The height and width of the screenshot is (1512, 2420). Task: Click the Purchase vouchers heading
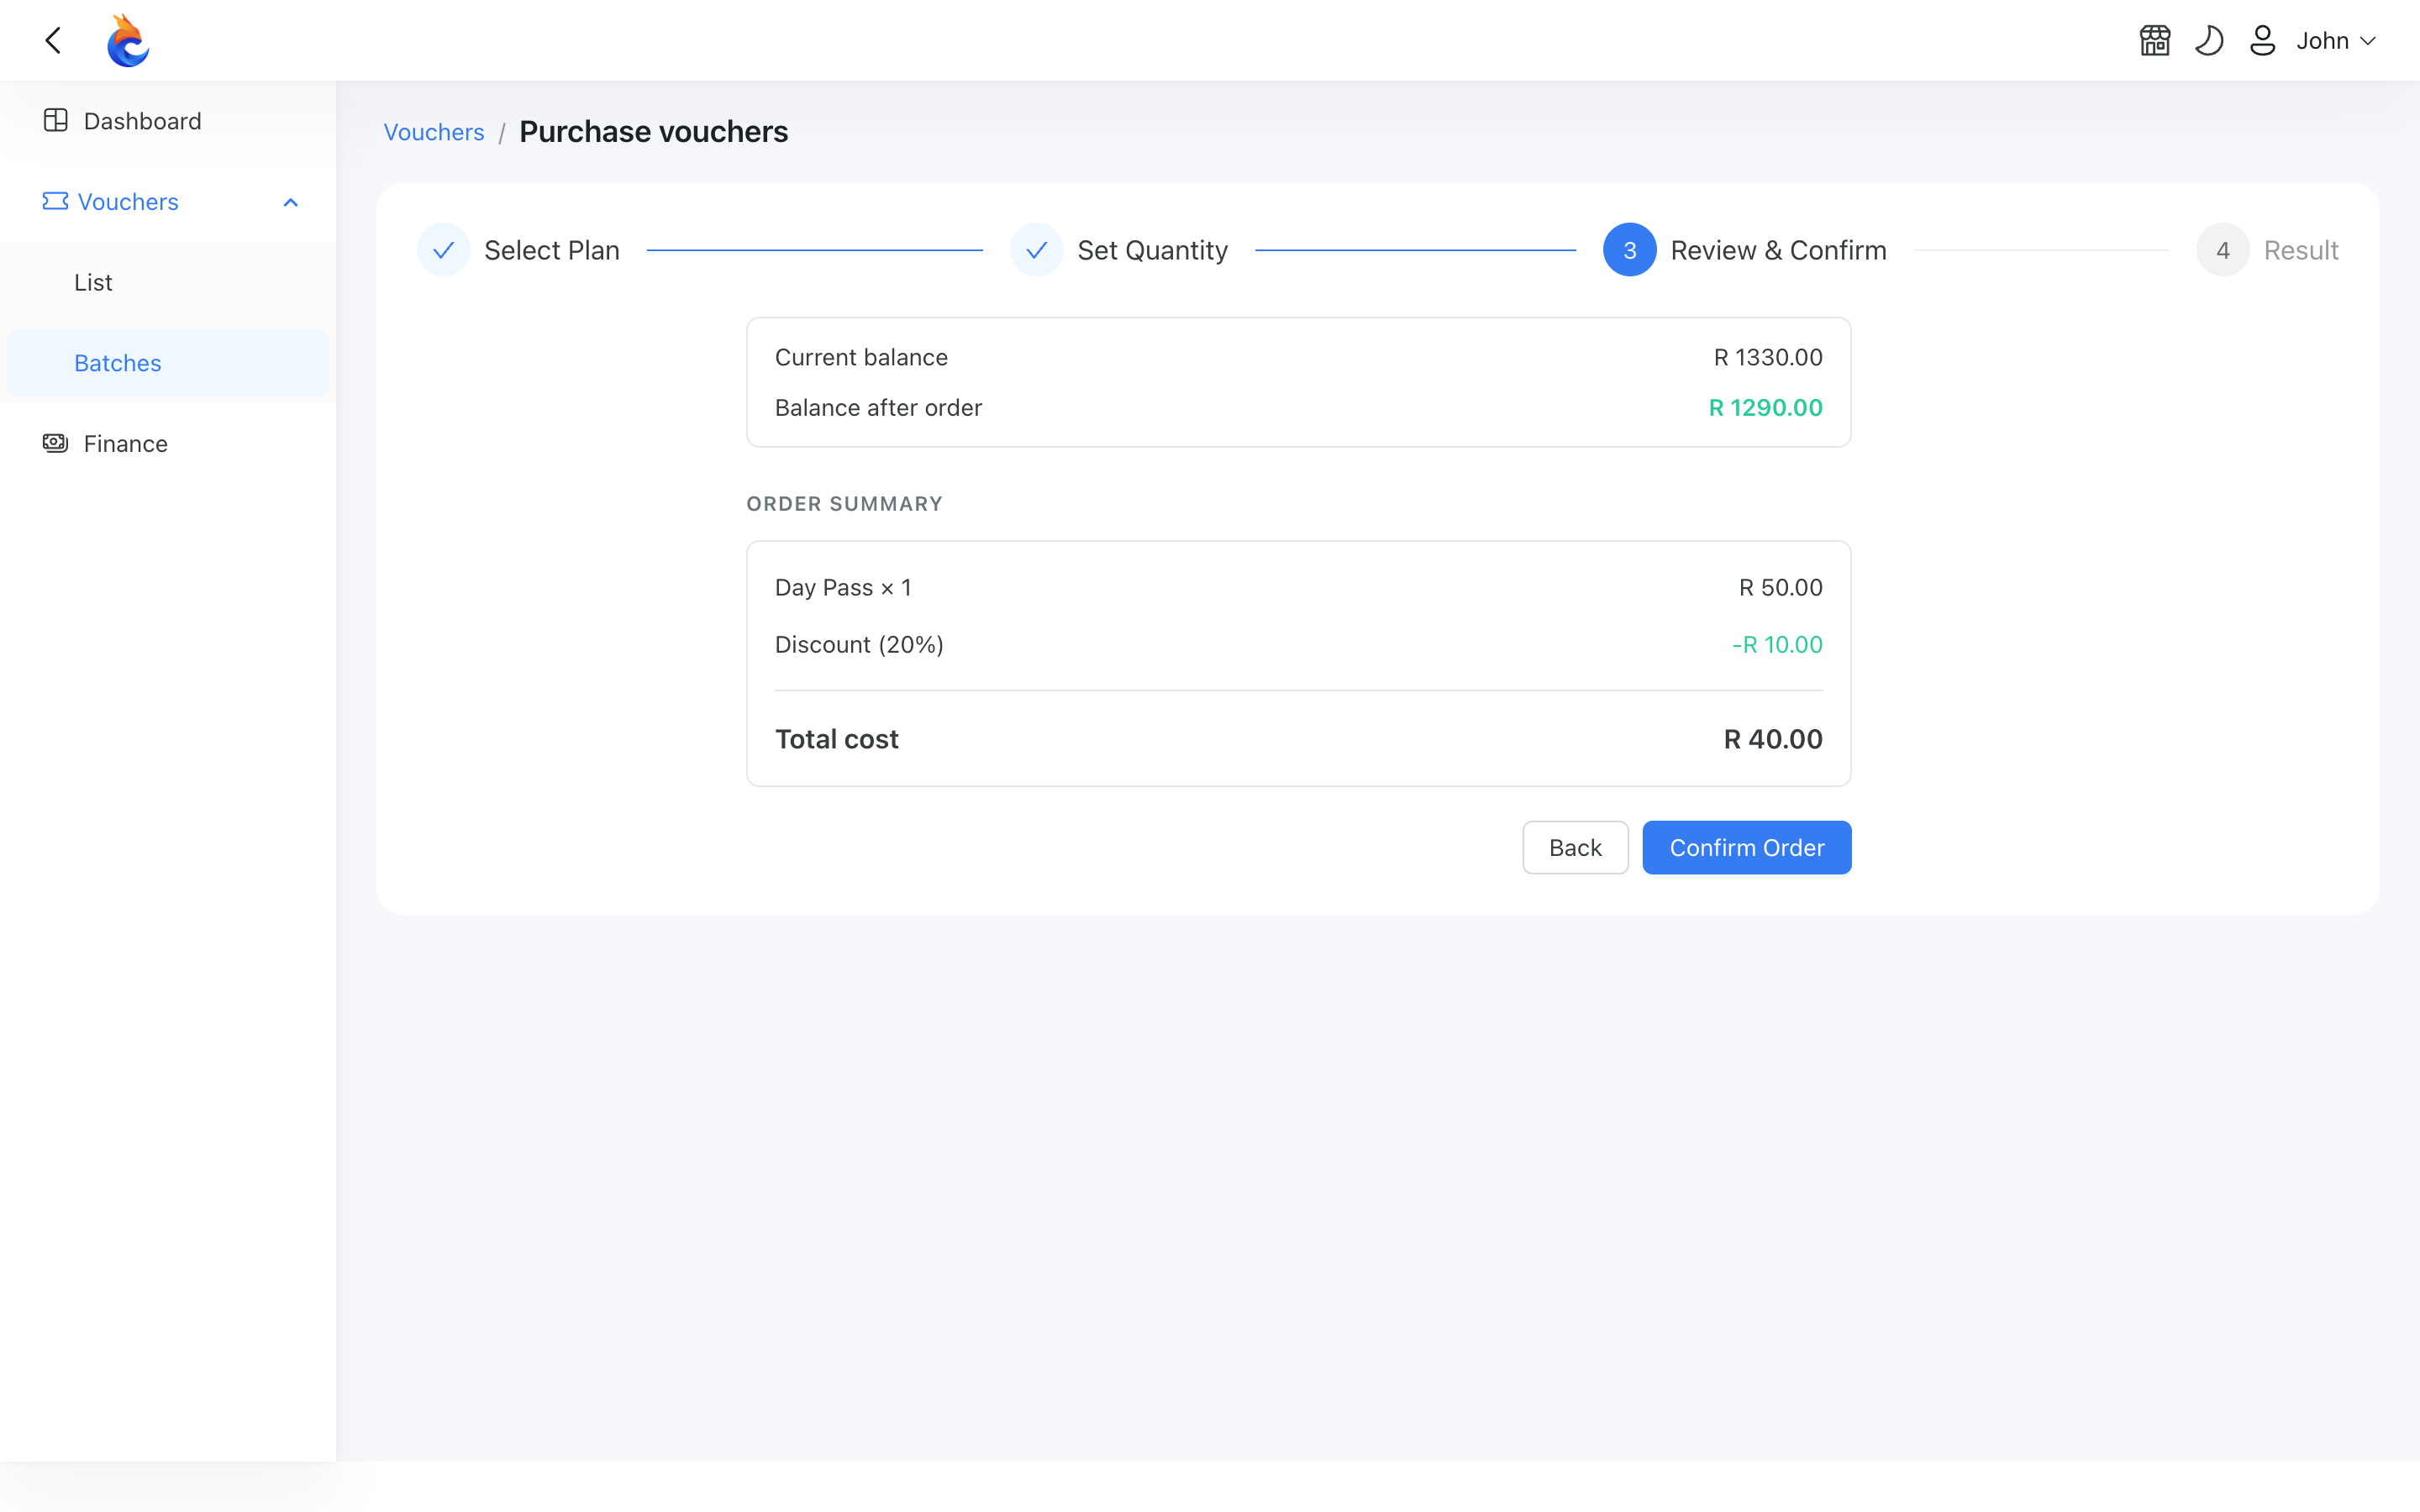[654, 132]
